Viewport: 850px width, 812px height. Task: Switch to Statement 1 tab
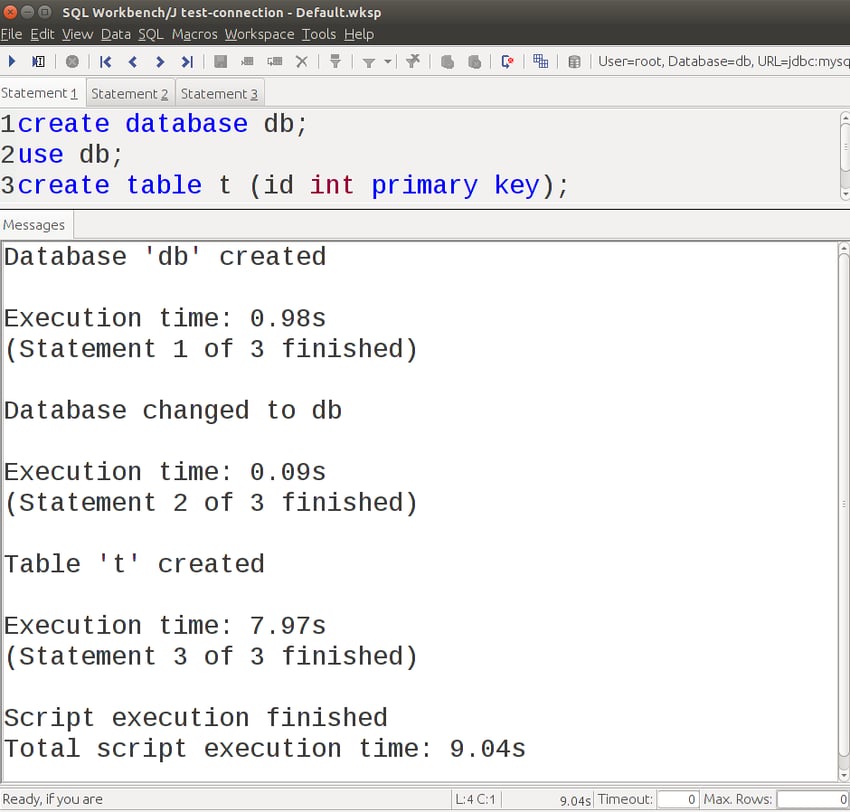pyautogui.click(x=40, y=93)
